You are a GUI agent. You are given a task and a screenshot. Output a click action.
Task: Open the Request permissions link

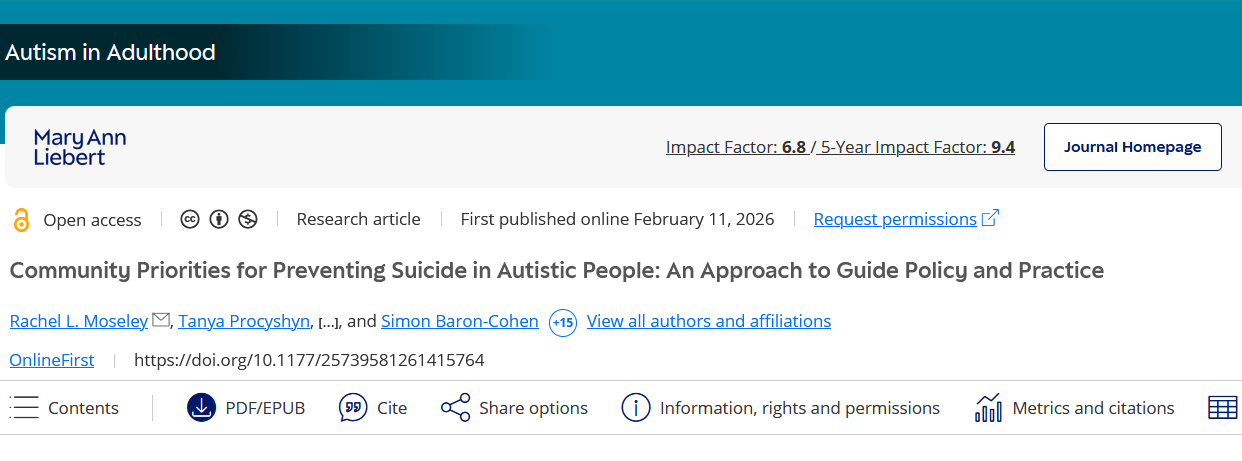click(x=895, y=219)
